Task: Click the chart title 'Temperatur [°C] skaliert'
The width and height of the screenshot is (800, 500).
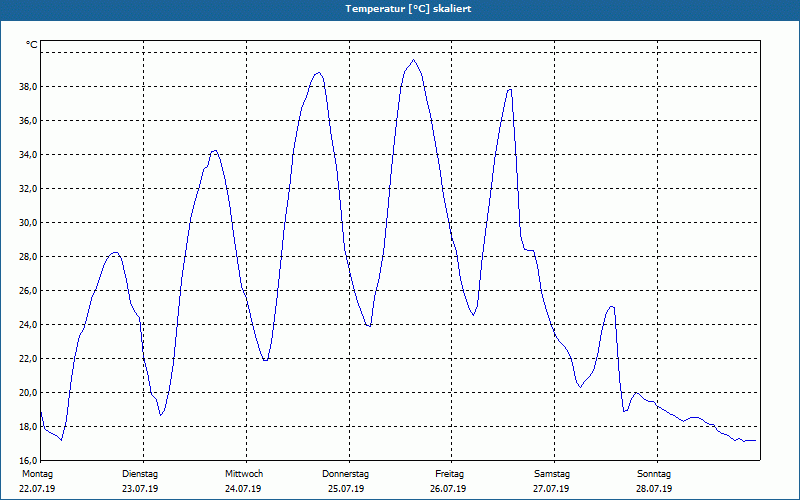Action: point(408,9)
